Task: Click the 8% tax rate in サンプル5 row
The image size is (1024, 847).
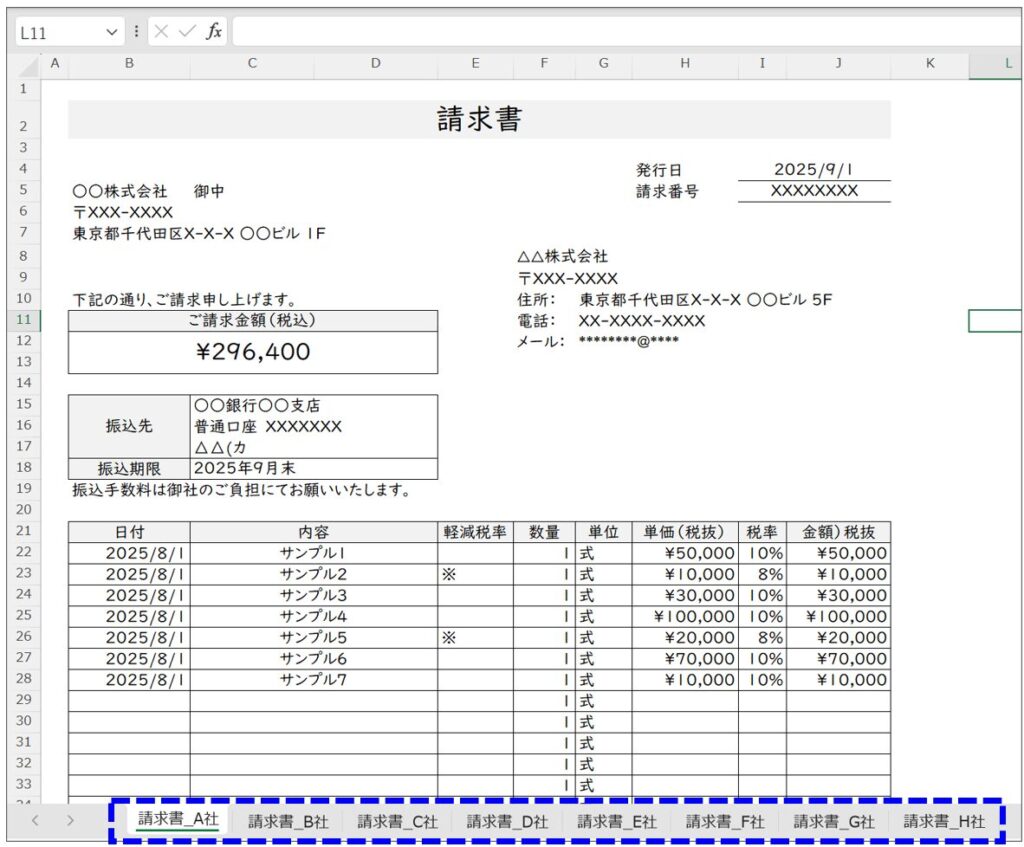Action: pos(762,637)
